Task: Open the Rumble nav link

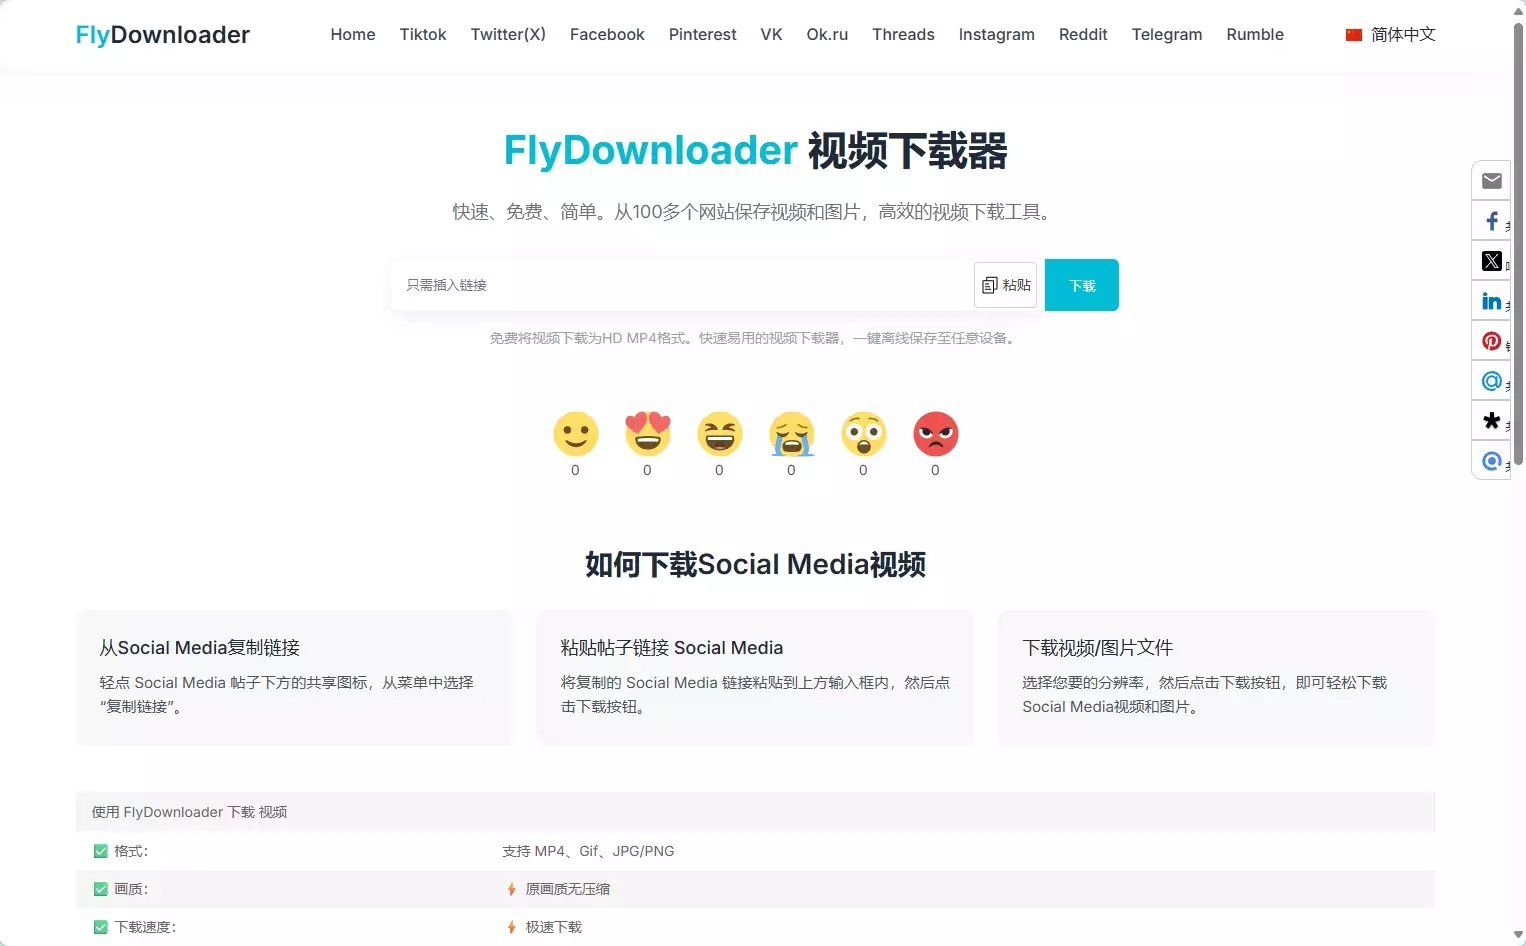Action: click(x=1255, y=35)
